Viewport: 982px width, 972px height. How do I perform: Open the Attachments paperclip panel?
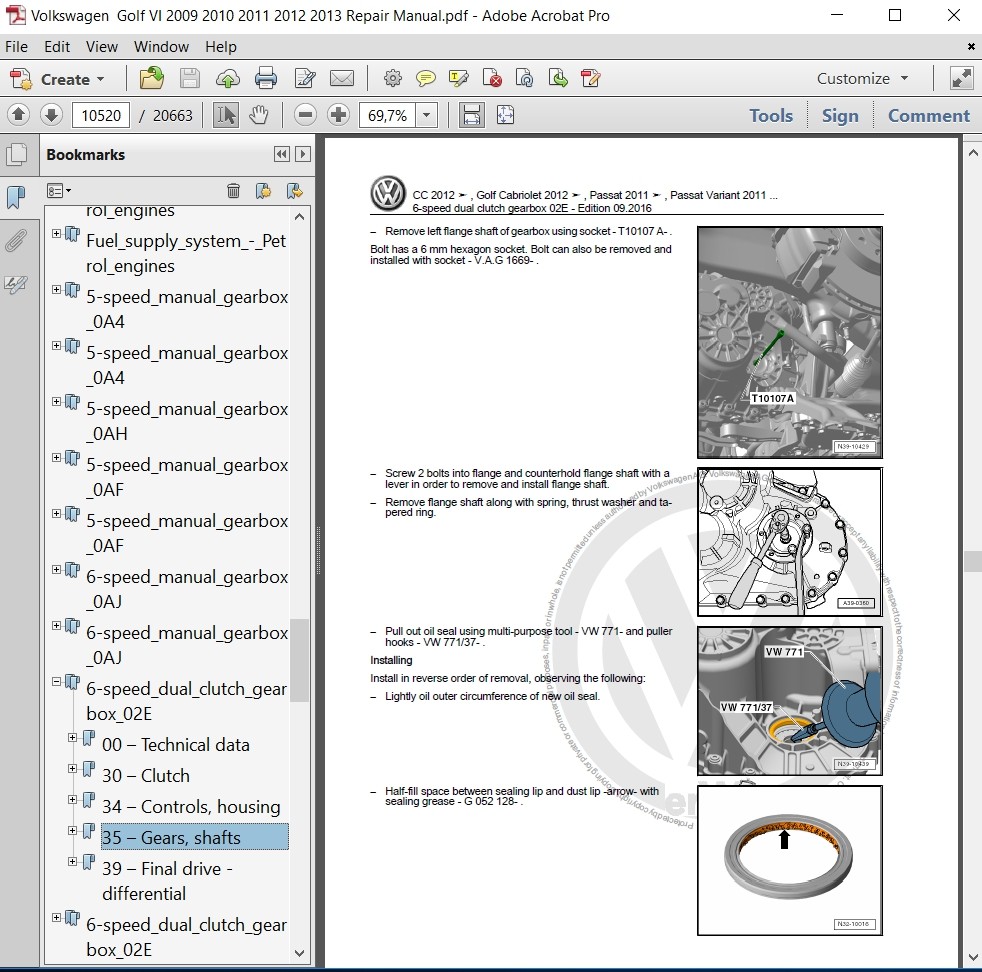pos(16,240)
